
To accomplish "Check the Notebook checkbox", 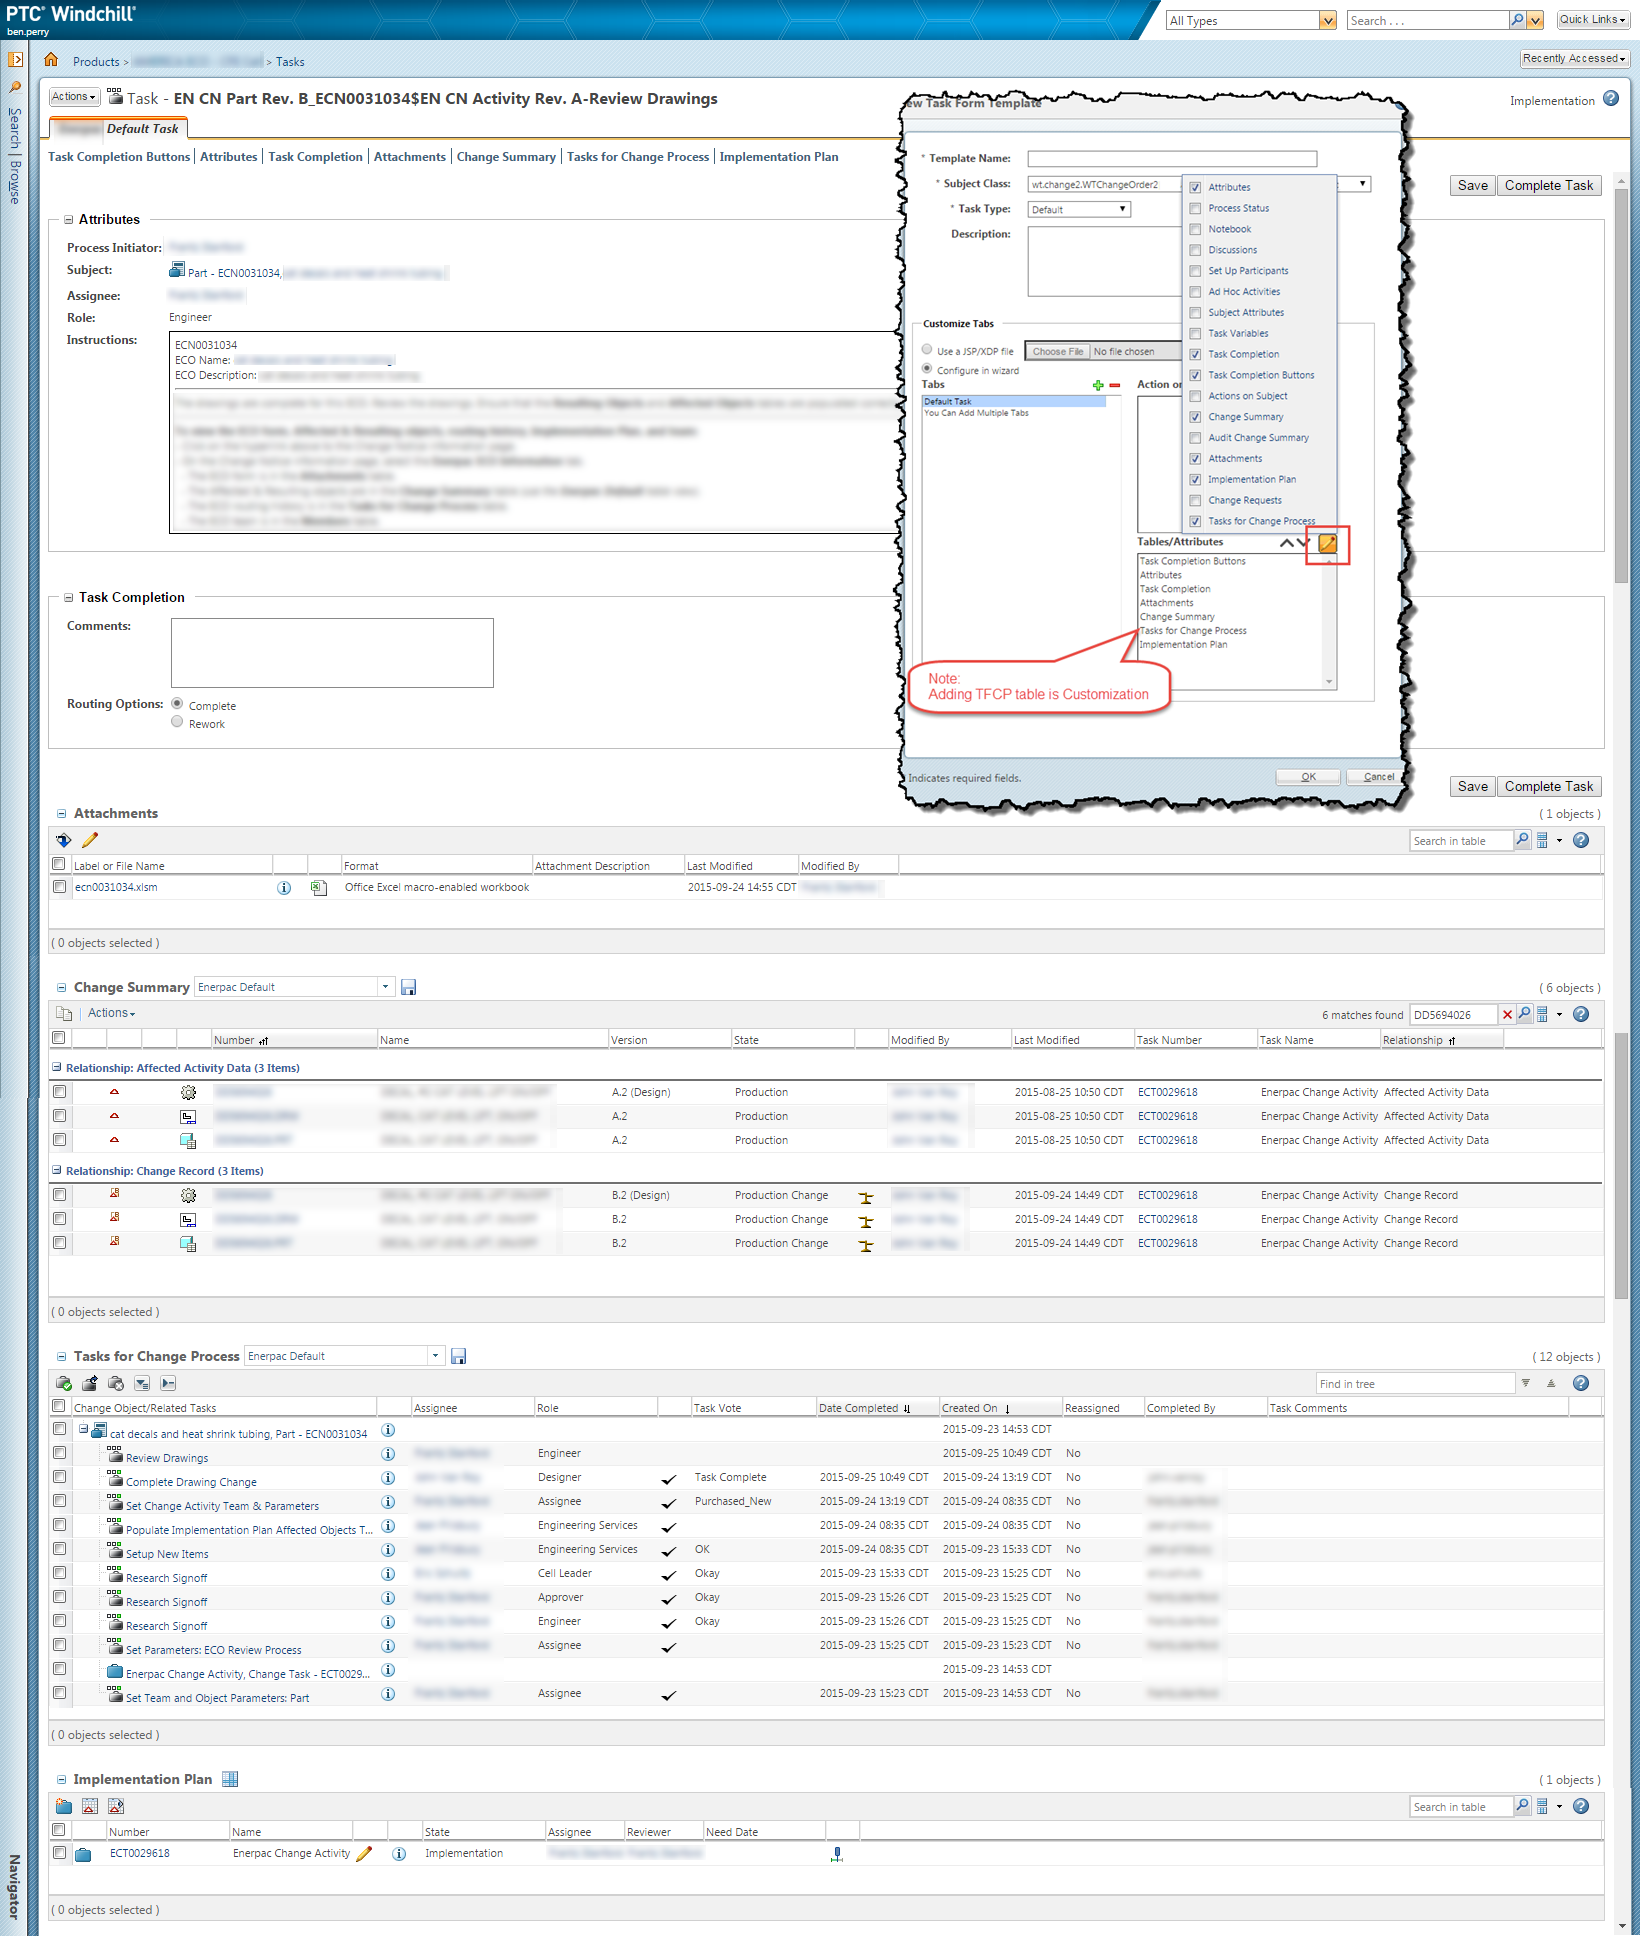I will (x=1195, y=229).
